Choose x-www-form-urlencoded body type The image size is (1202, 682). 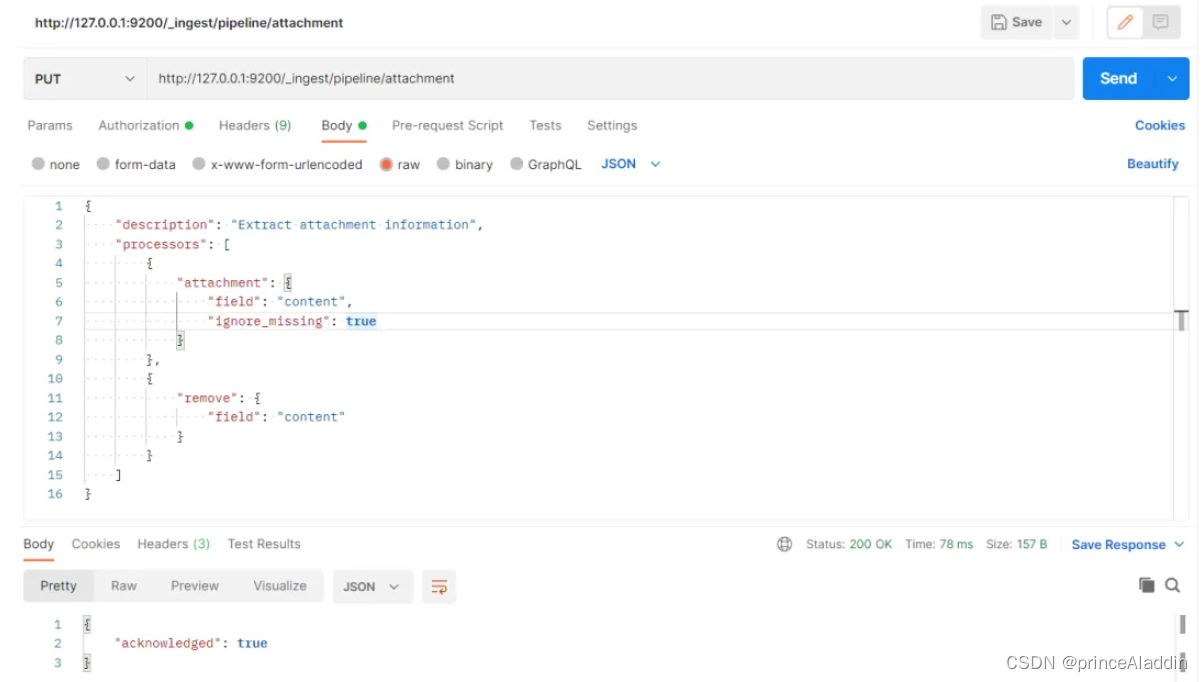(277, 164)
